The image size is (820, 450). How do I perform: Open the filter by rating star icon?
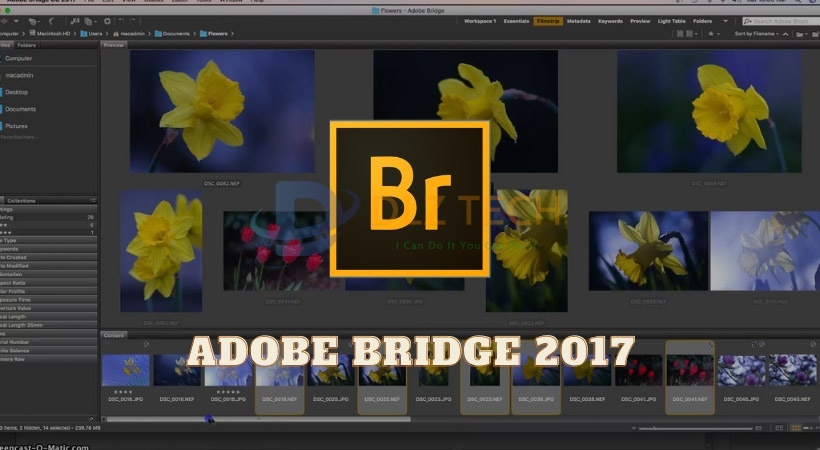coord(712,33)
